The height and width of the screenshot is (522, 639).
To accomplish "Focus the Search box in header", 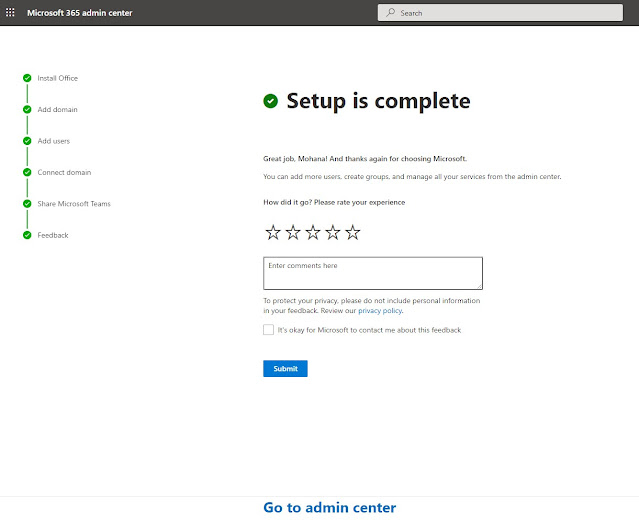I will tap(500, 13).
